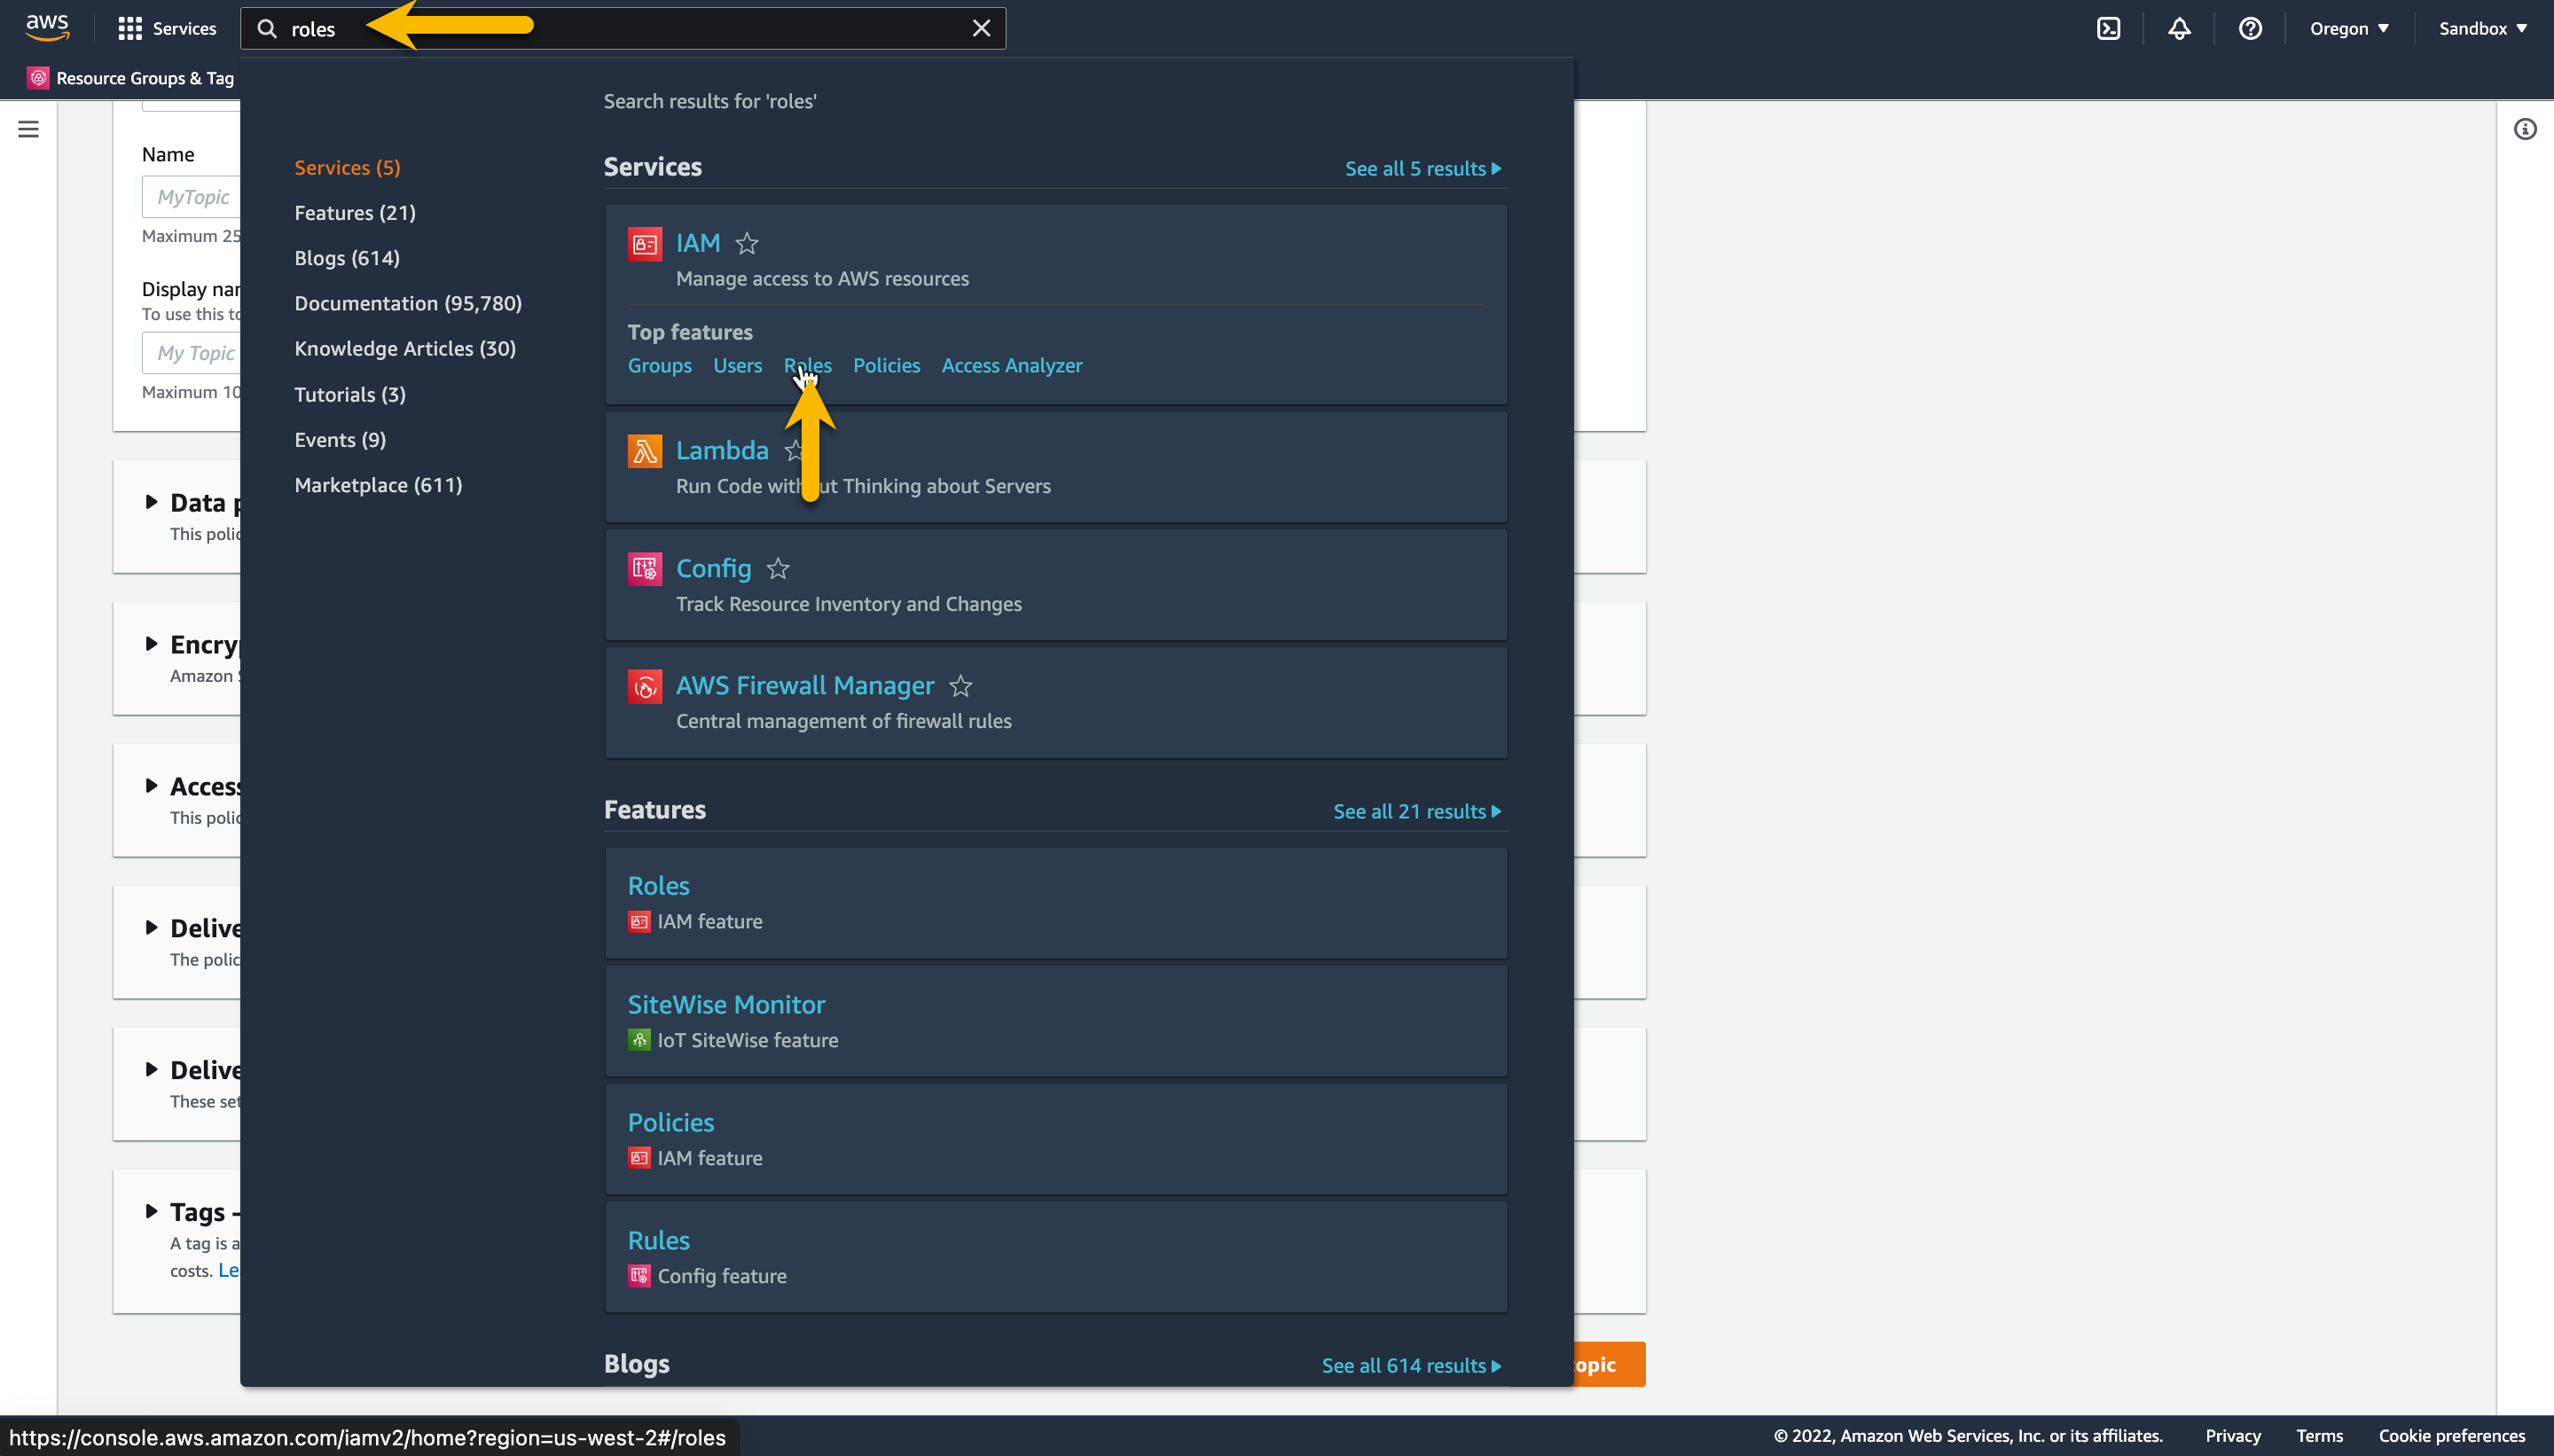This screenshot has height=1456, width=2554.
Task: Open the side navigation hamburger menu
Action: tap(28, 129)
